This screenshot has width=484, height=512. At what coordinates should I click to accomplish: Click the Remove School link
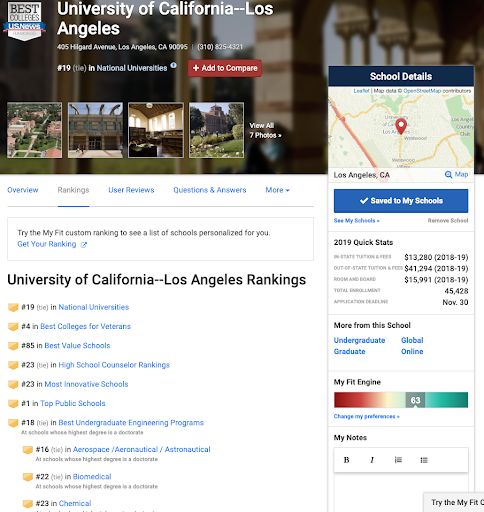pos(448,221)
